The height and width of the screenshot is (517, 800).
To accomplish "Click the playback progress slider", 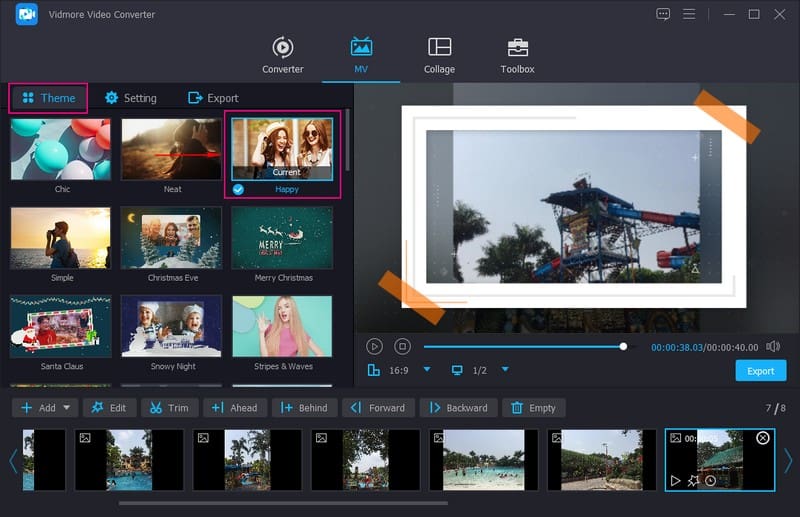I will (520, 346).
